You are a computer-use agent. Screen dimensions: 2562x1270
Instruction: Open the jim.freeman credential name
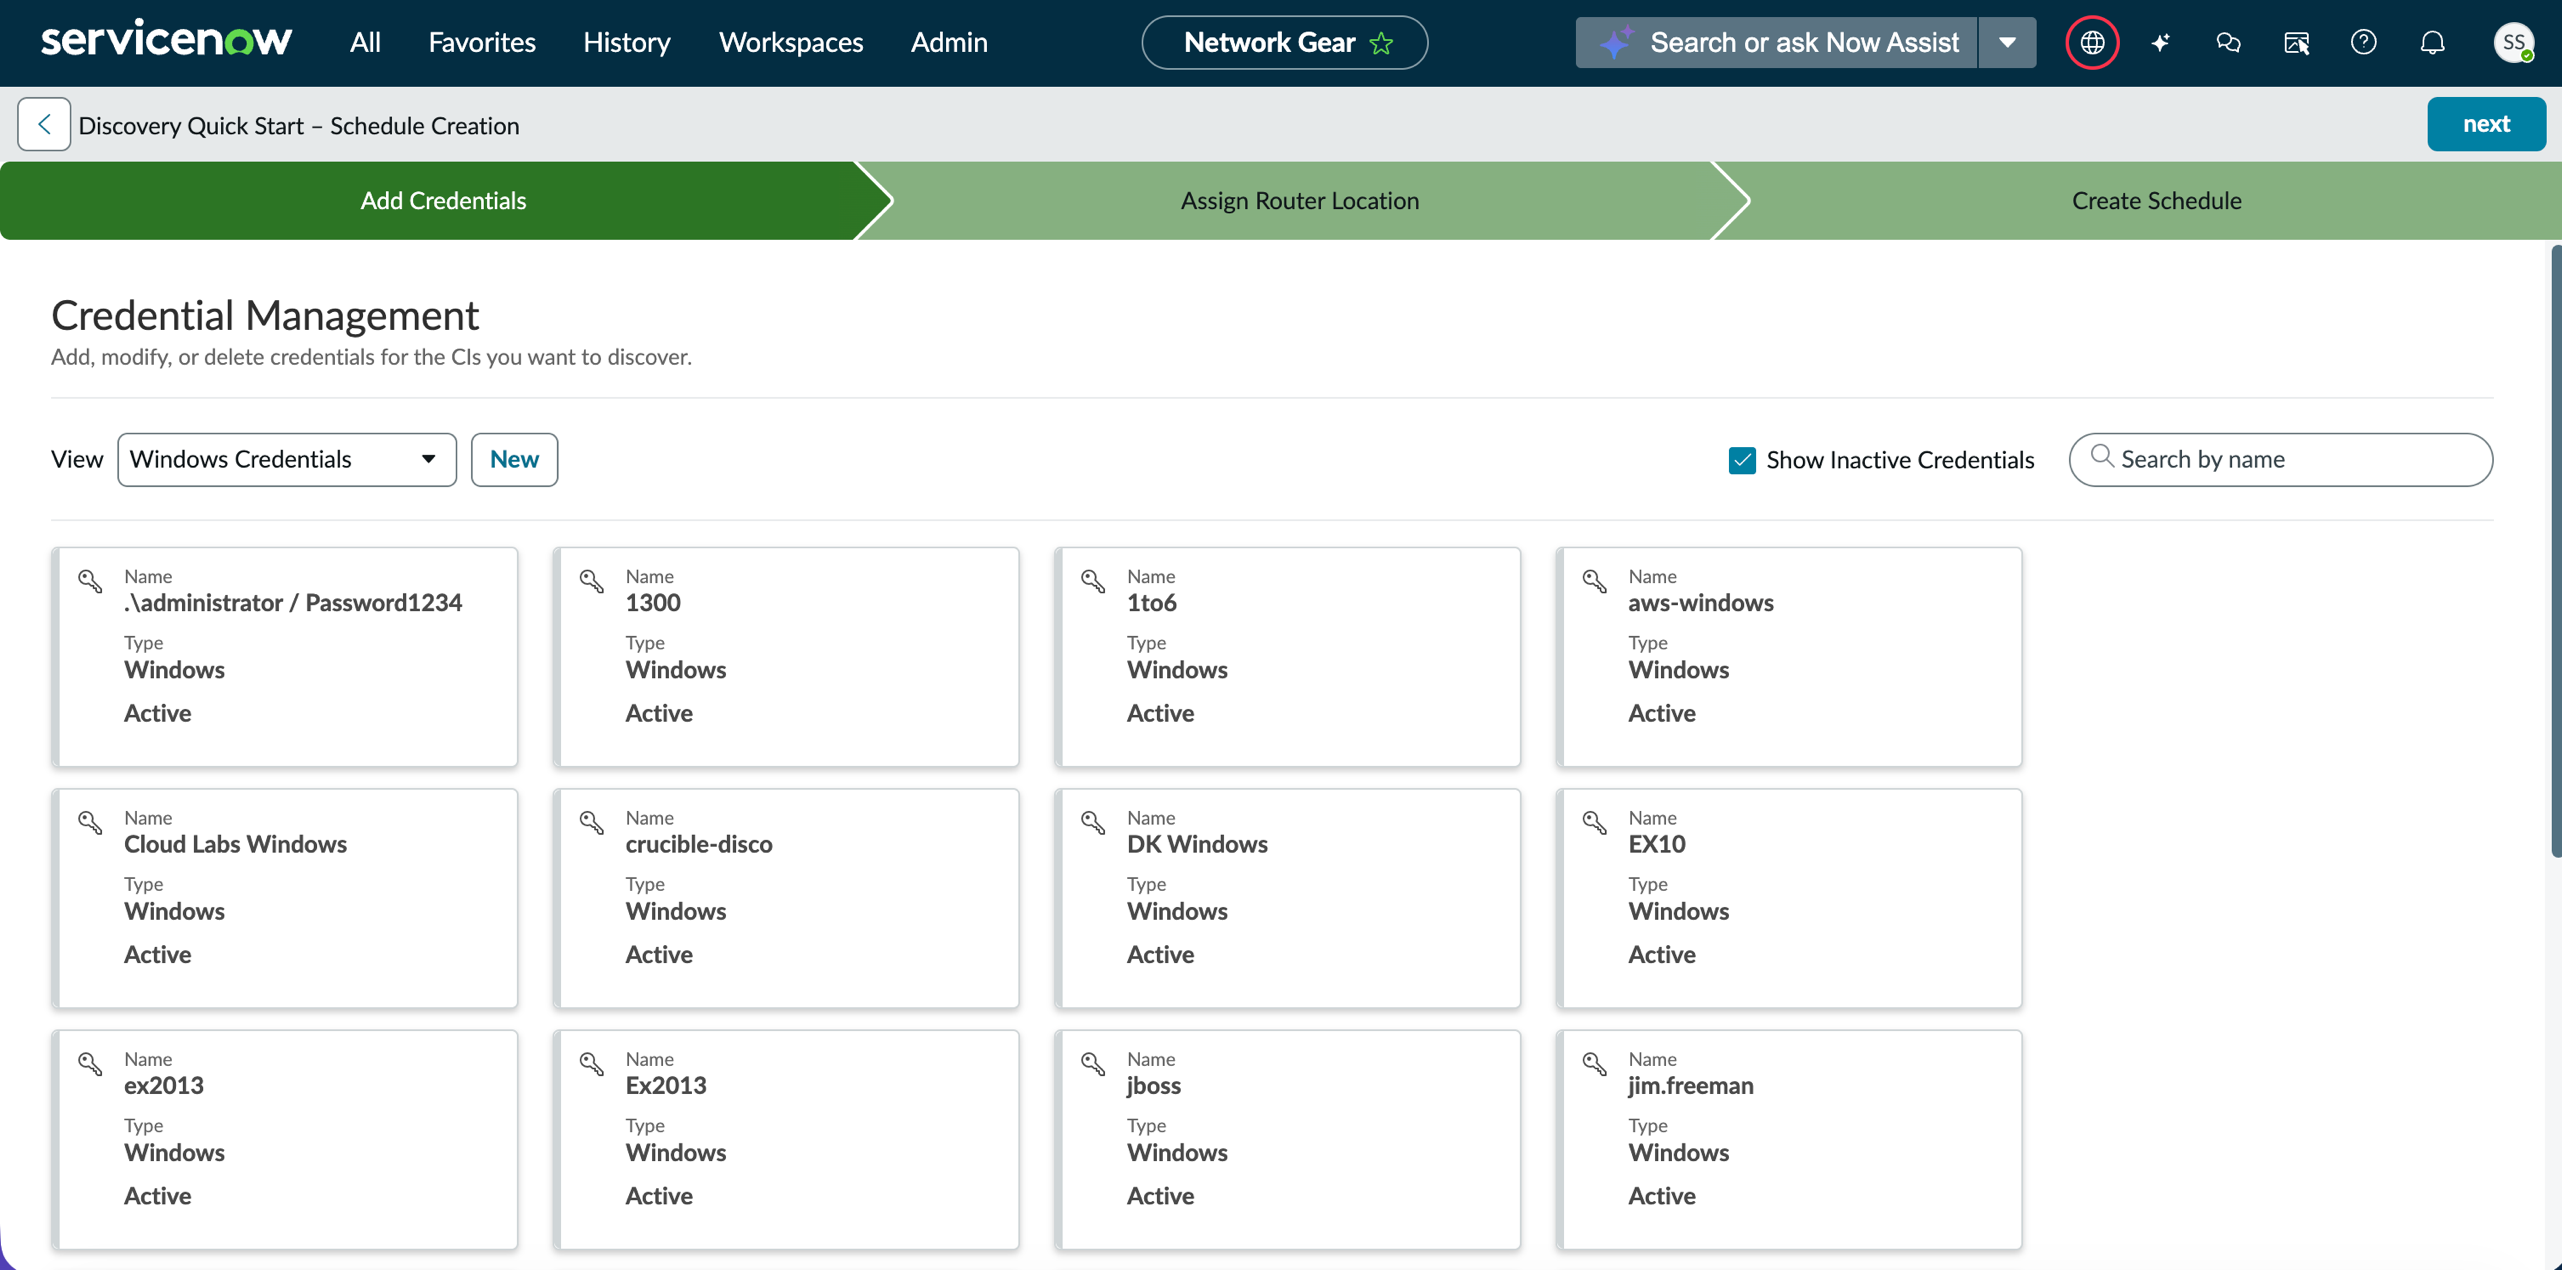(1691, 1085)
